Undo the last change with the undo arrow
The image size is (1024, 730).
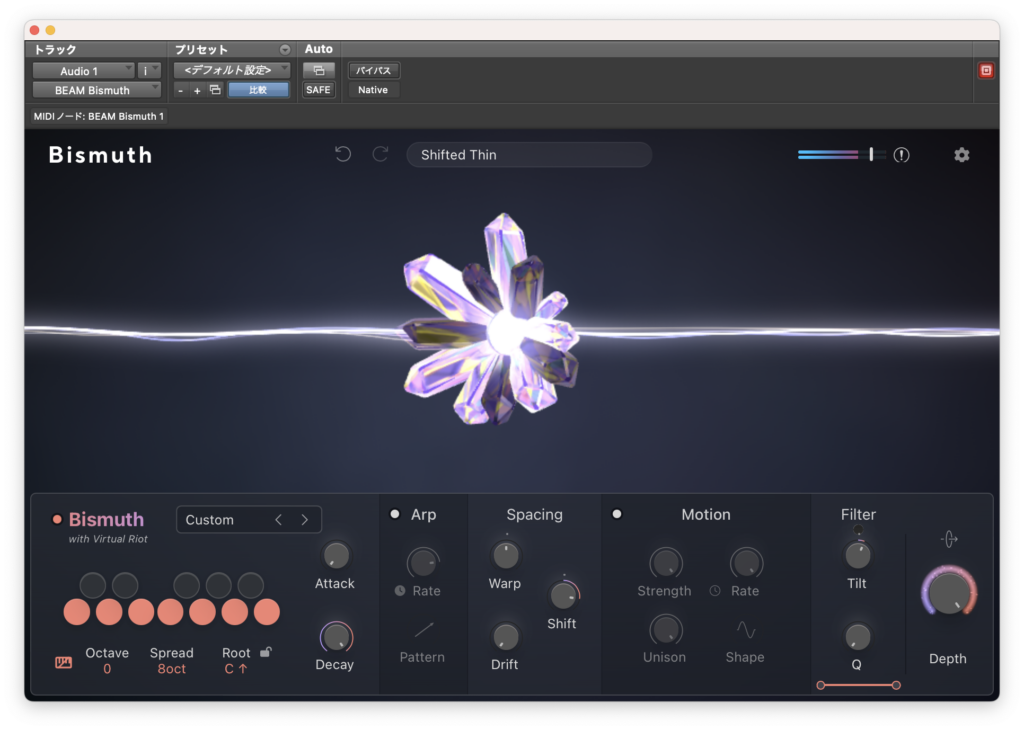(x=343, y=154)
